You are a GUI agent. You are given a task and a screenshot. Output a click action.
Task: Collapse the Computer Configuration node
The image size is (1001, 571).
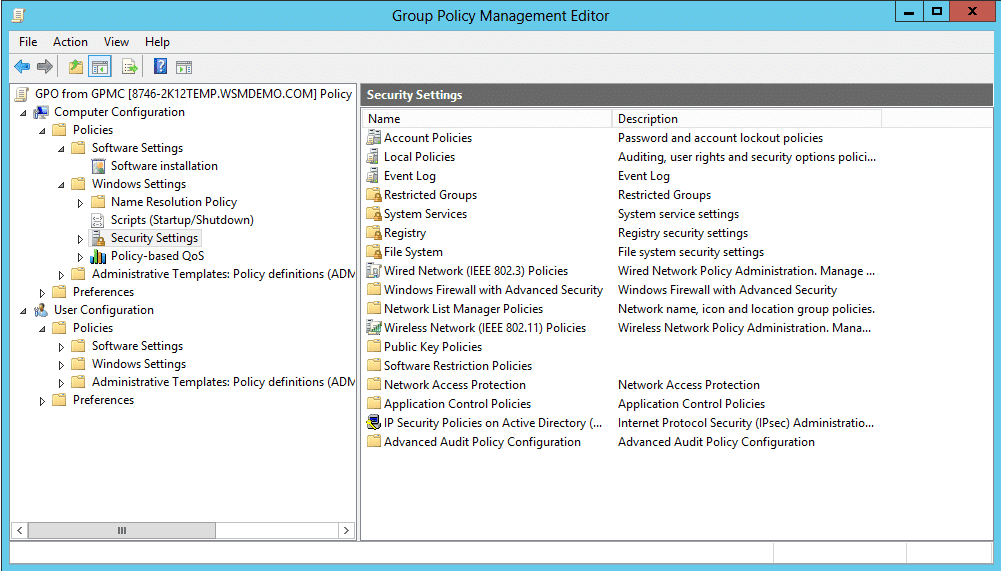pos(23,113)
